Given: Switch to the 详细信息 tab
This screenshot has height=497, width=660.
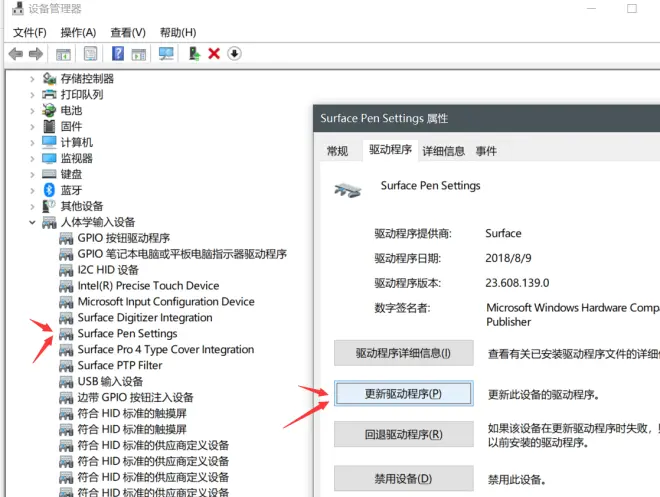Looking at the screenshot, I should (444, 151).
